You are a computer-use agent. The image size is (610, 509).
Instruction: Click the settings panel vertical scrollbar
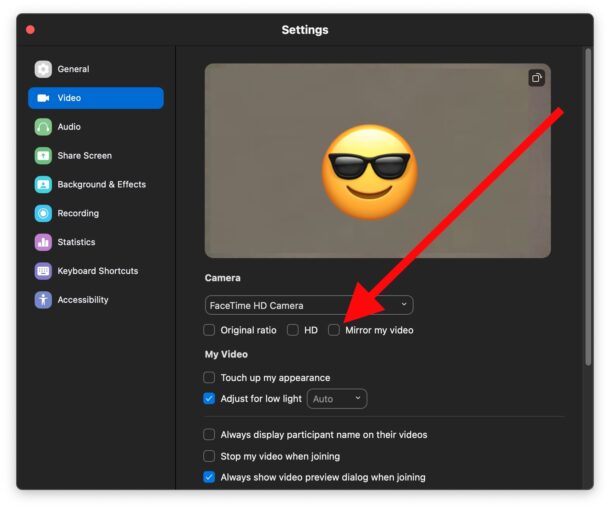click(x=588, y=200)
